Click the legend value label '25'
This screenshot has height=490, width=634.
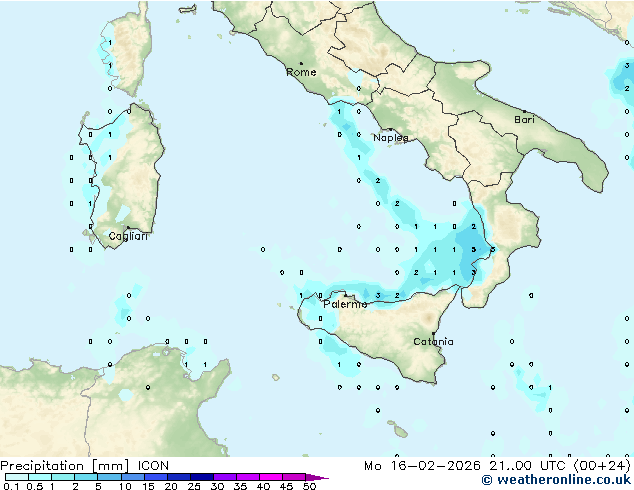[194, 486]
